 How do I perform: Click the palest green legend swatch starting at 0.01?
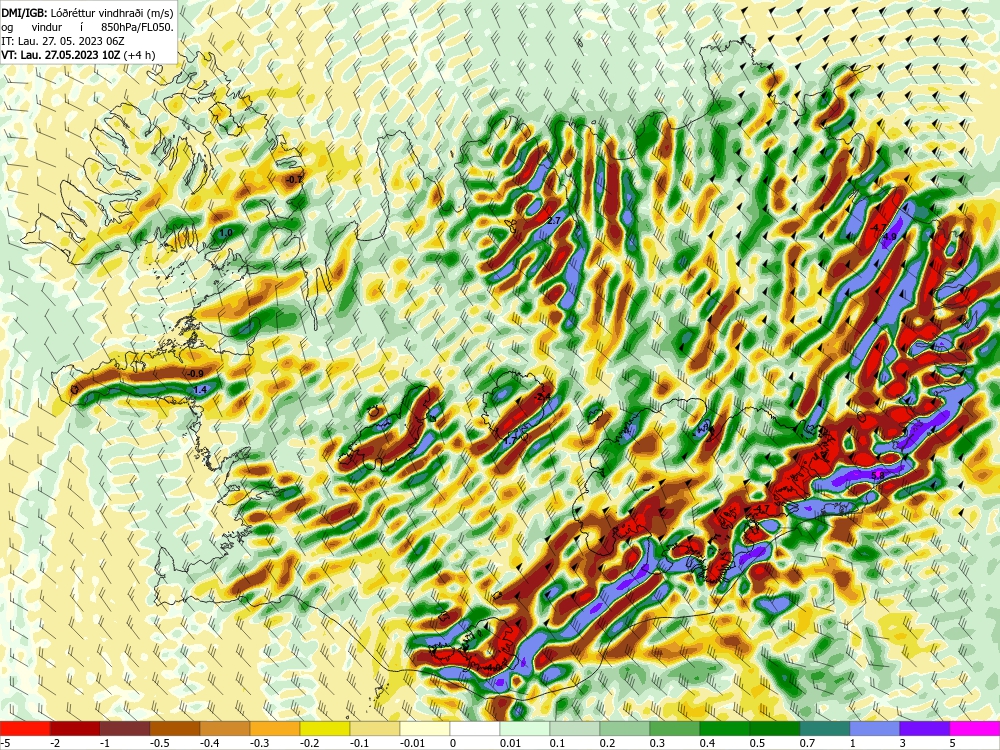point(525,728)
